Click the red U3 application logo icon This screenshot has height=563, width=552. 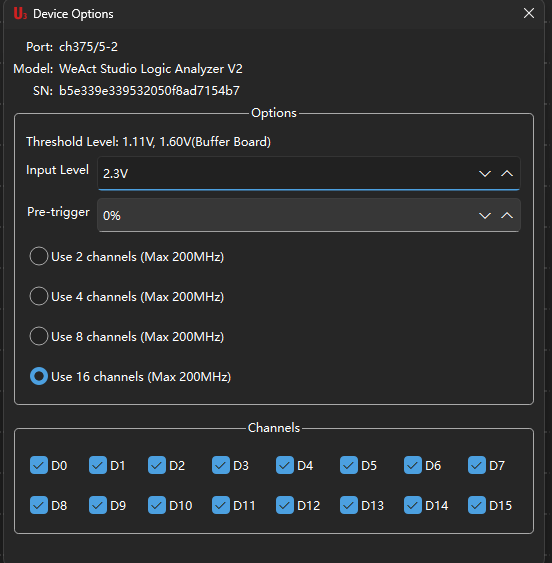pos(20,14)
